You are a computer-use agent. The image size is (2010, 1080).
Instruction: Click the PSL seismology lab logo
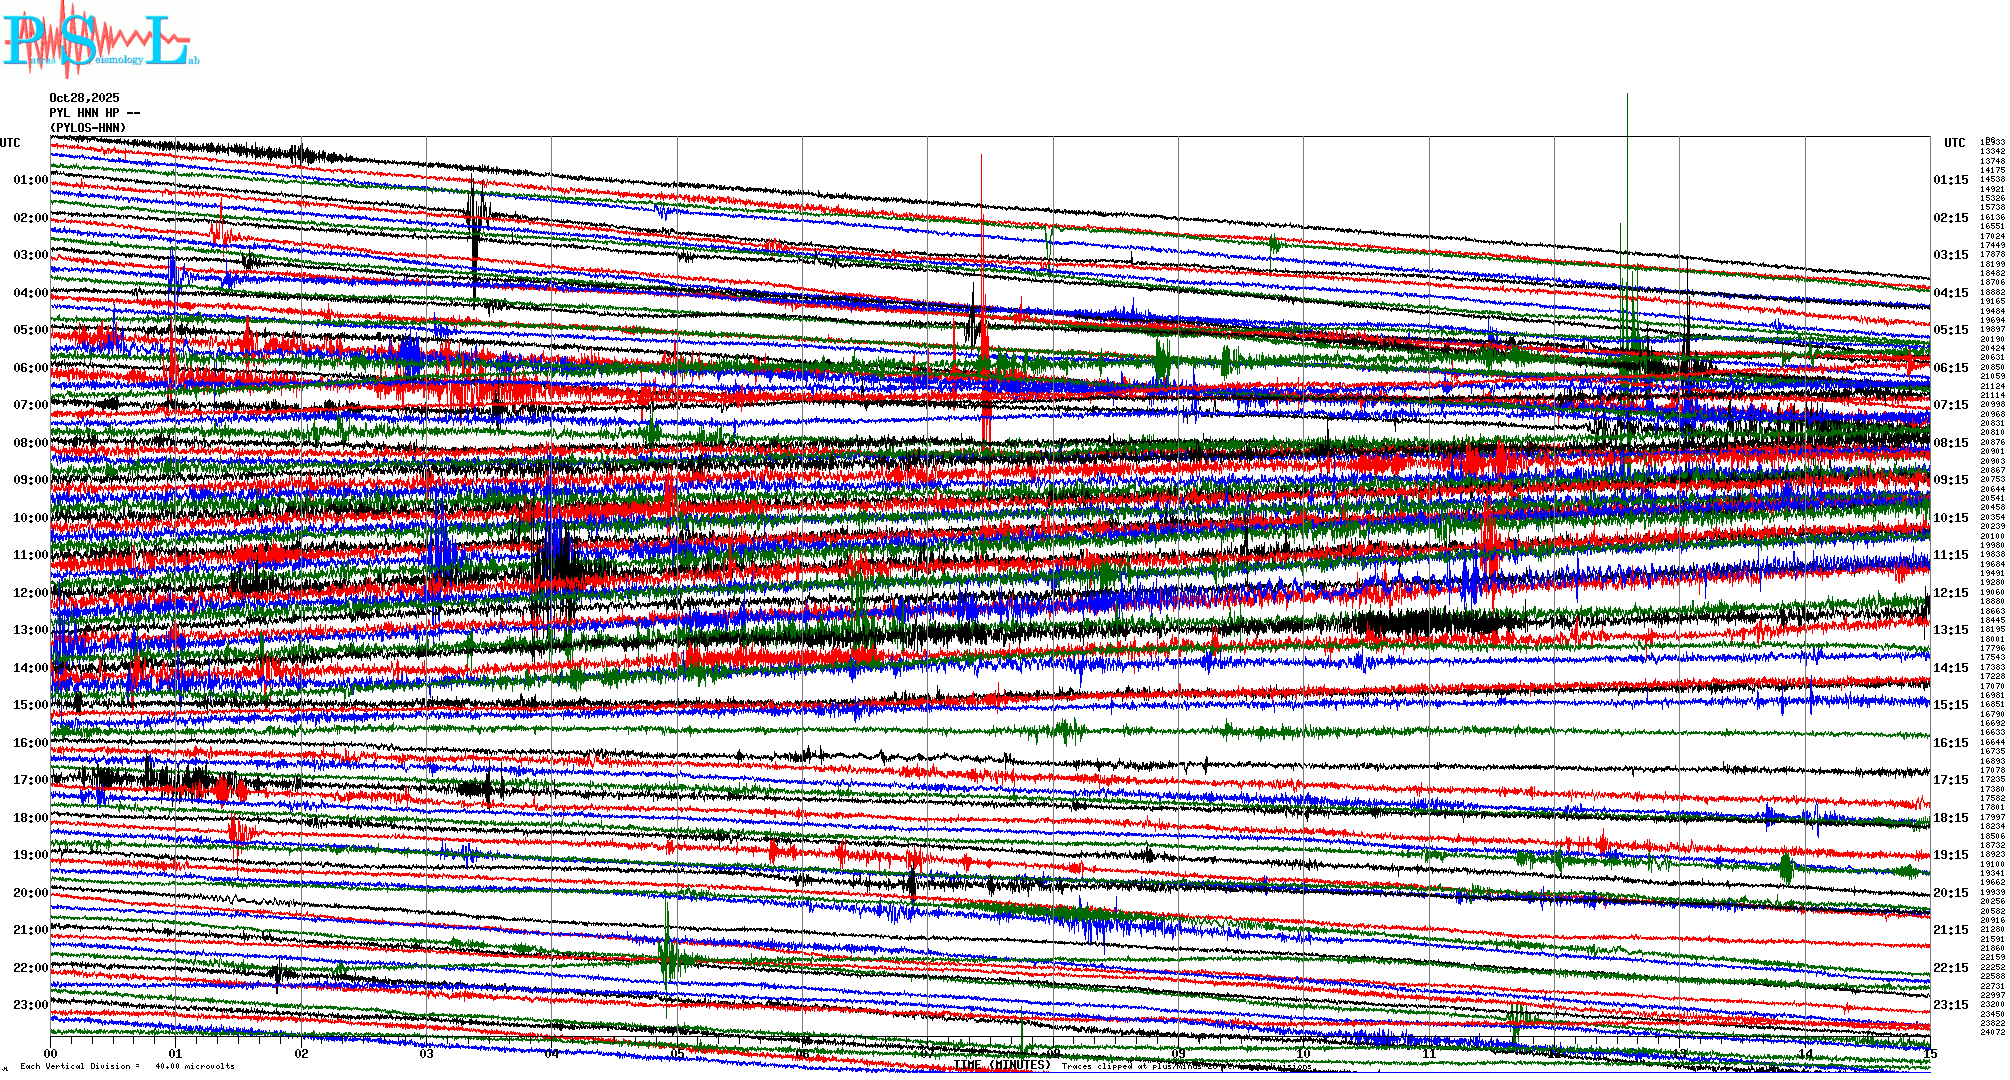pyautogui.click(x=100, y=40)
